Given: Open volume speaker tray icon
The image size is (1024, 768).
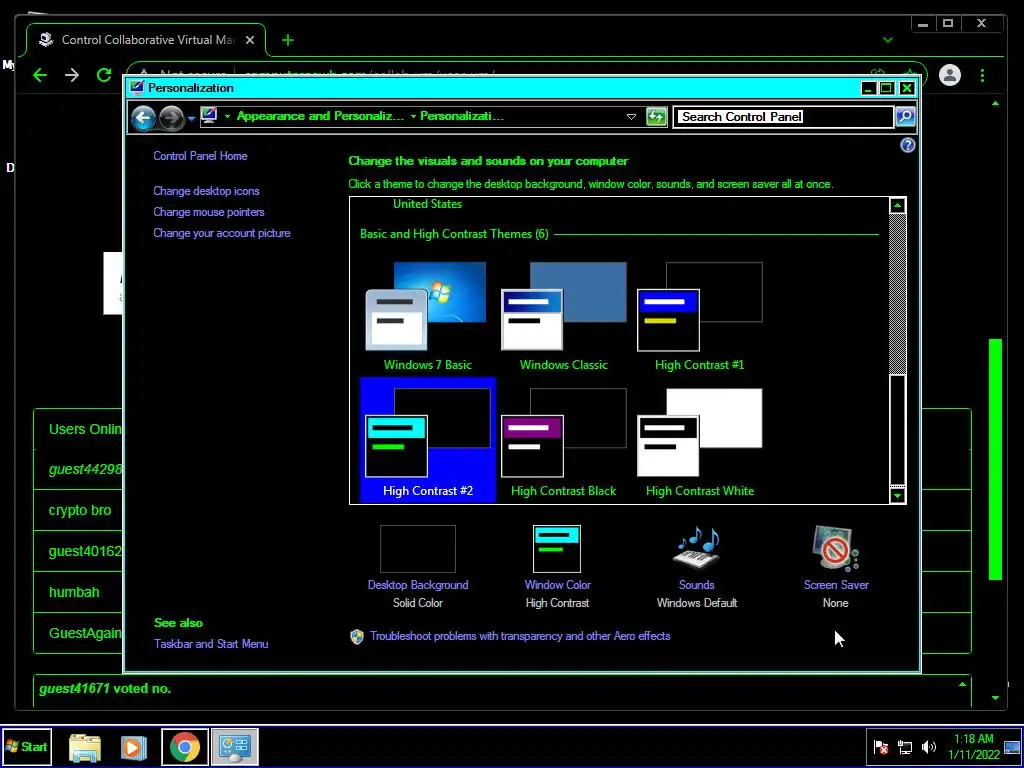Looking at the screenshot, I should pos(929,747).
